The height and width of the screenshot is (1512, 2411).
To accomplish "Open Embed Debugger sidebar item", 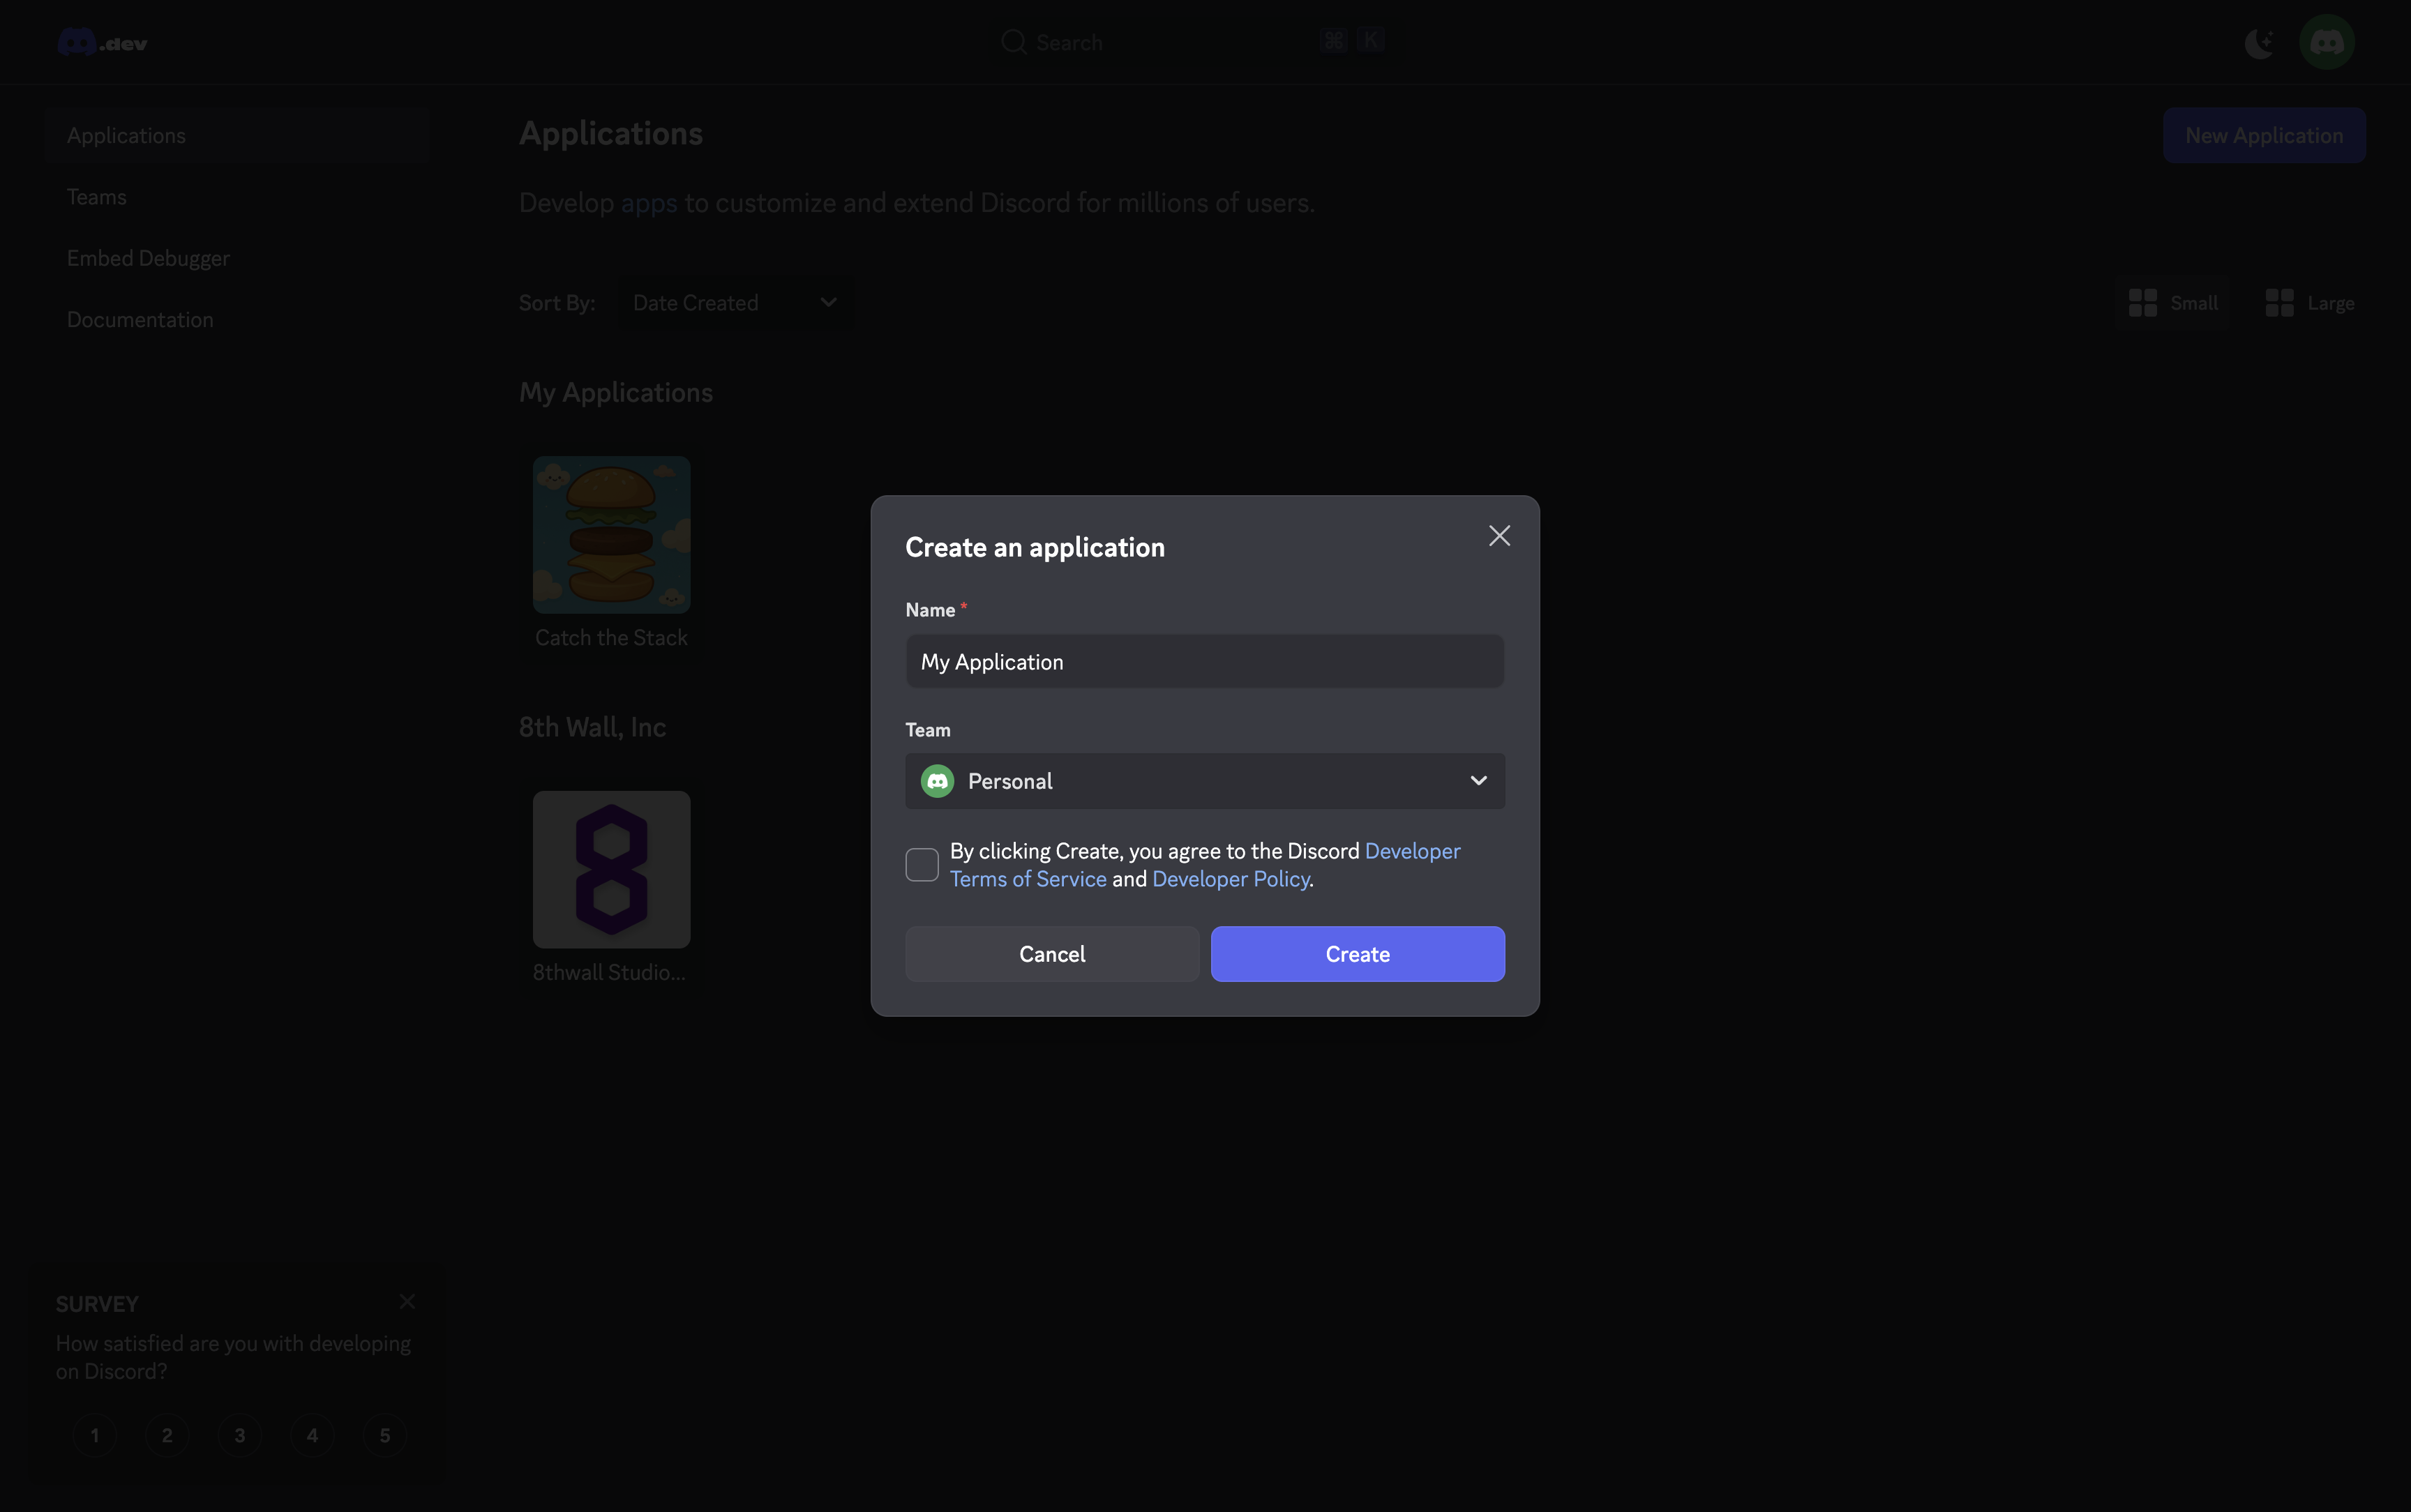I will pos(148,258).
